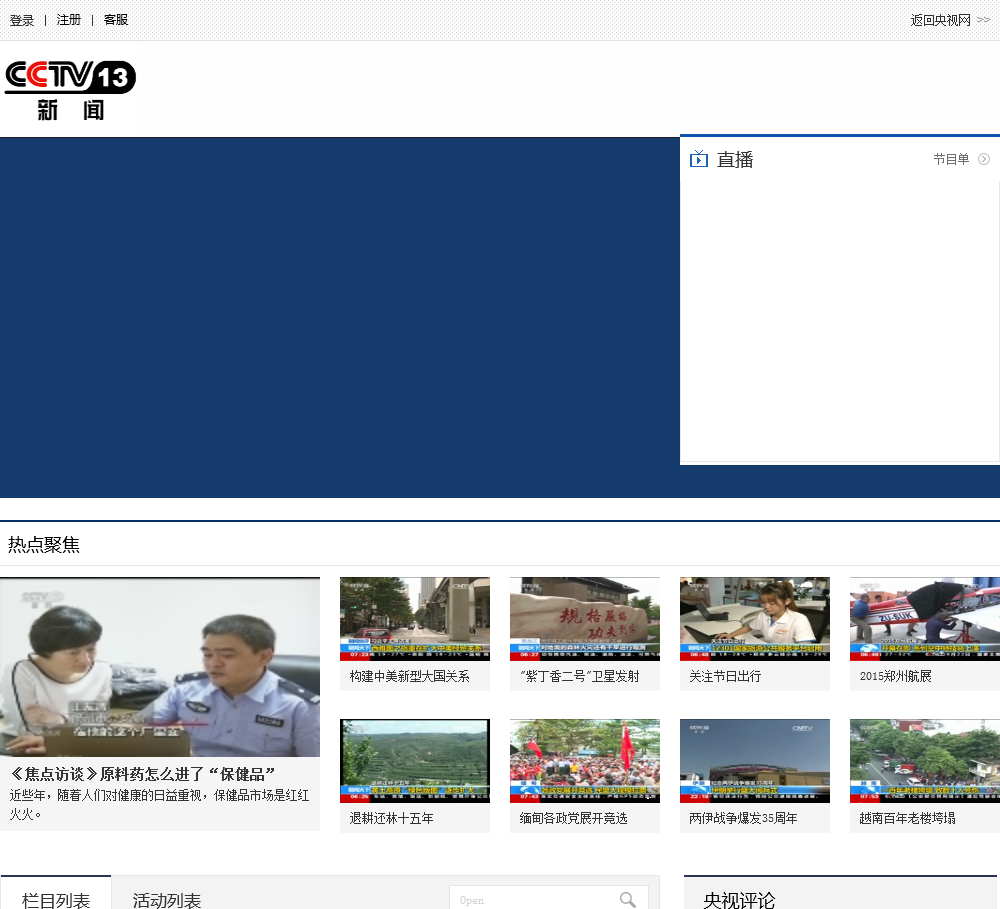This screenshot has width=1000, height=909.
Task: Click the title 退耕还林十五年
Action: 392,818
